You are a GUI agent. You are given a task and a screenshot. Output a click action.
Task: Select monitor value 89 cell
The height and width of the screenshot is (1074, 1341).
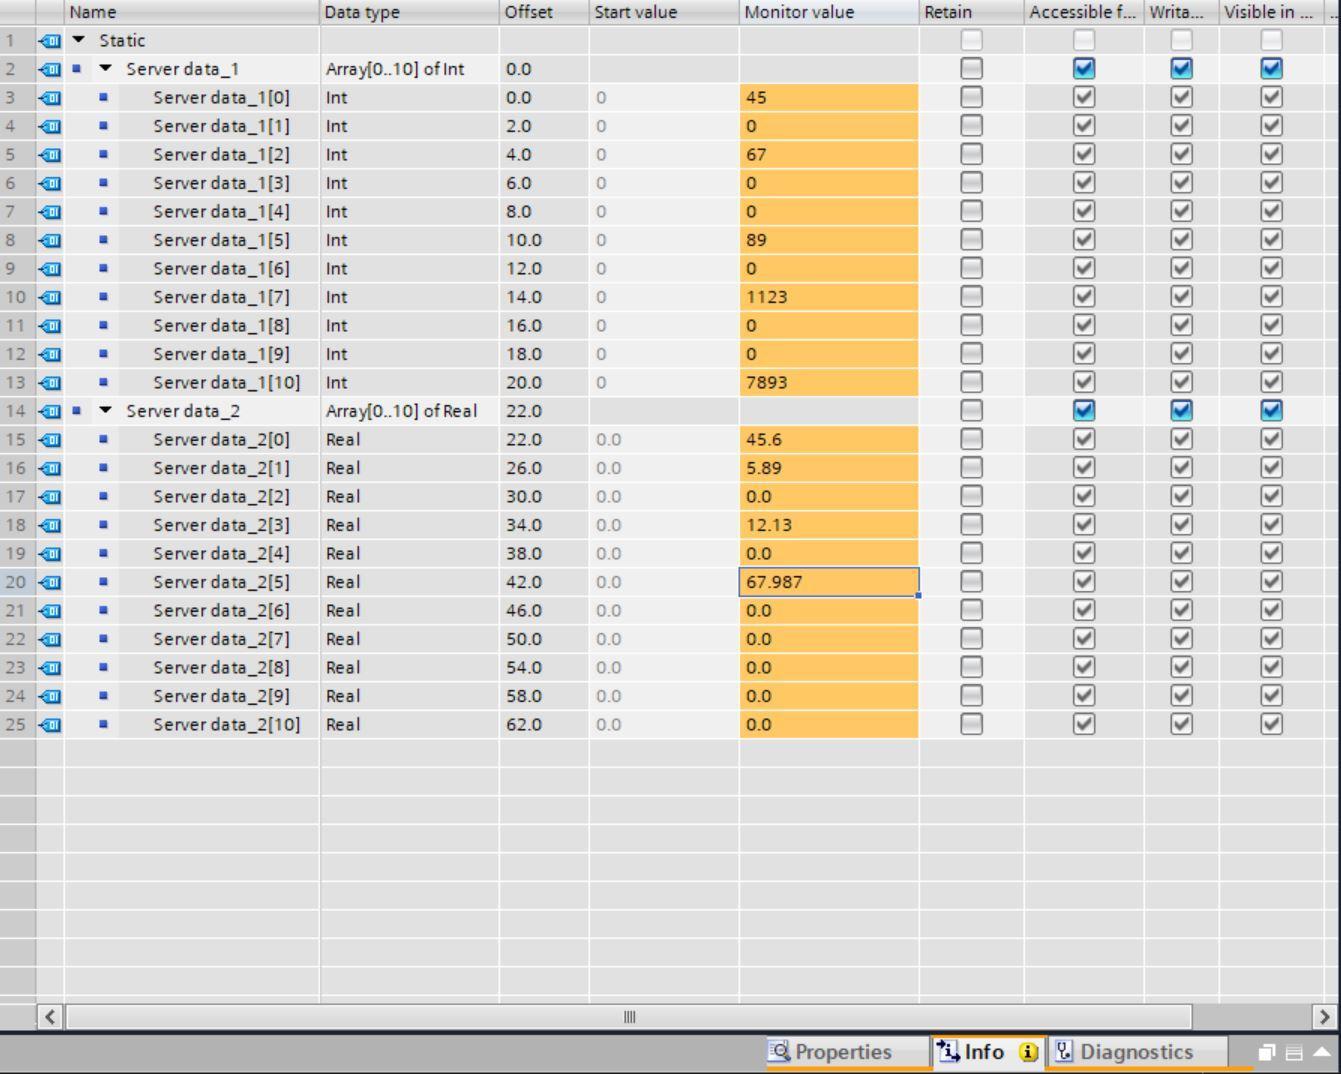pyautogui.click(x=829, y=240)
